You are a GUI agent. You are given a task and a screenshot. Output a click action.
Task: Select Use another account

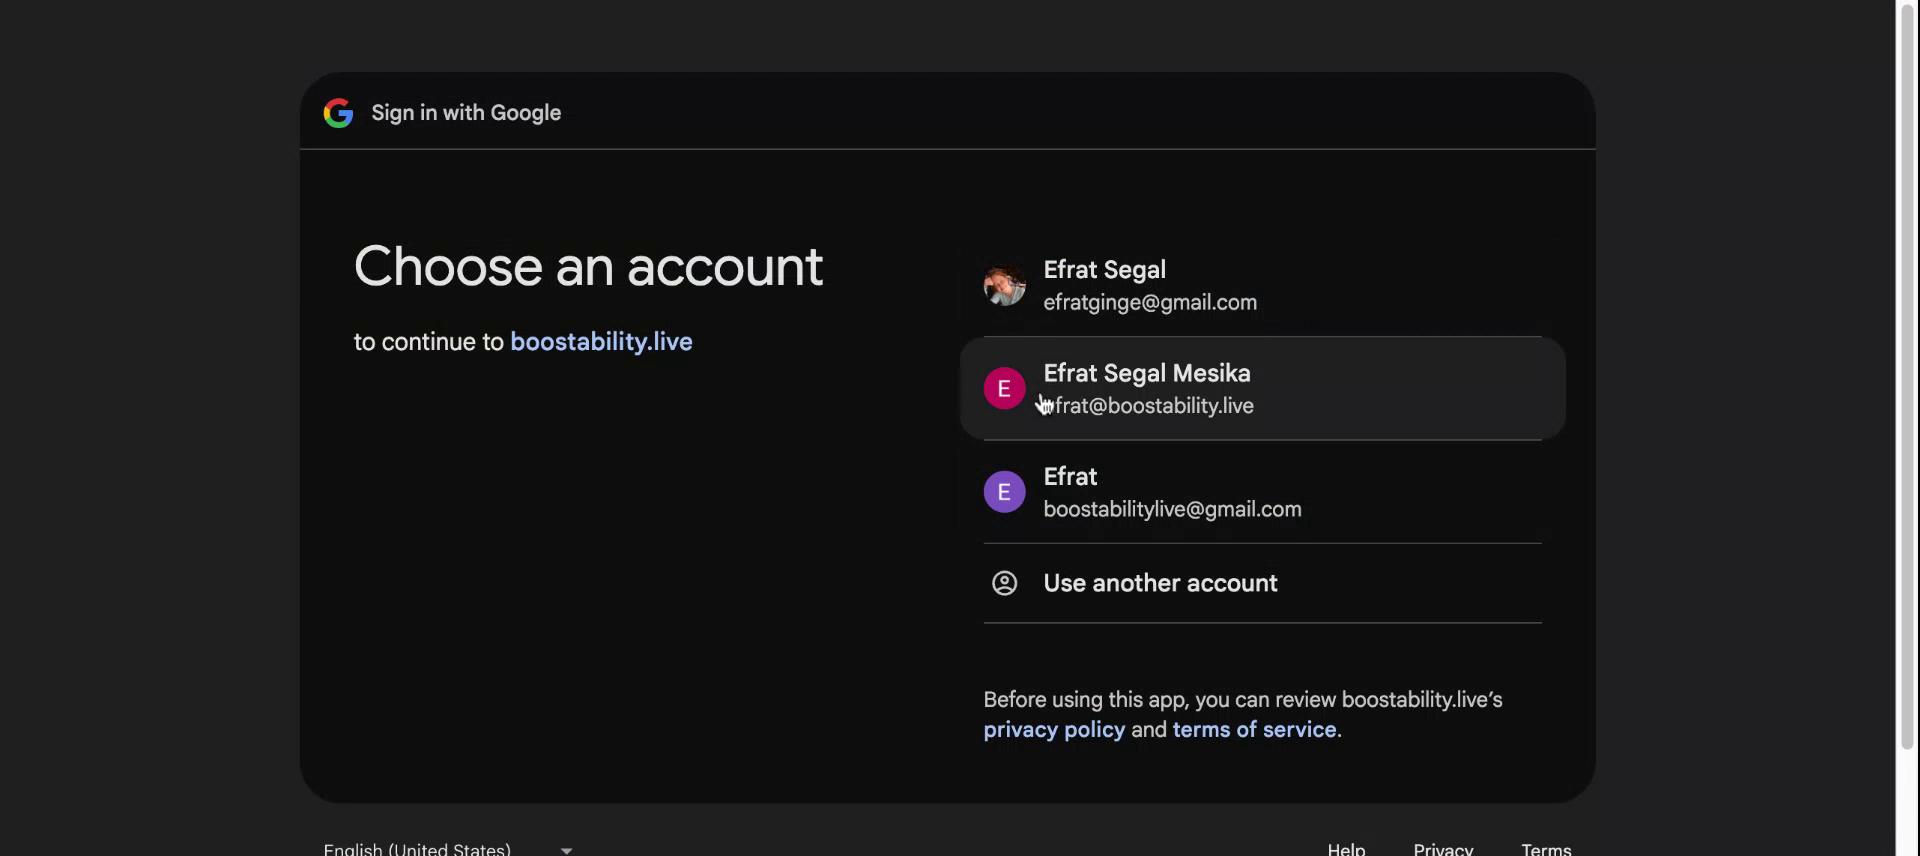[1262, 583]
